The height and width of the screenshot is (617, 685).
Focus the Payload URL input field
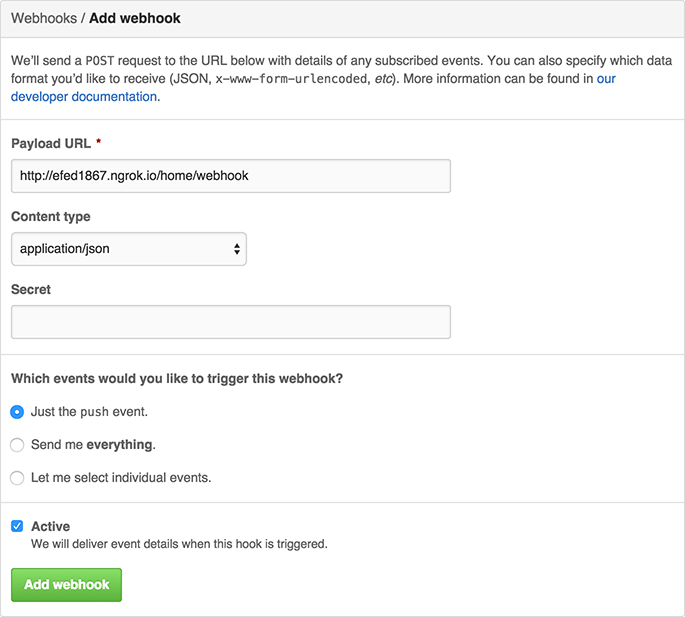pos(231,176)
